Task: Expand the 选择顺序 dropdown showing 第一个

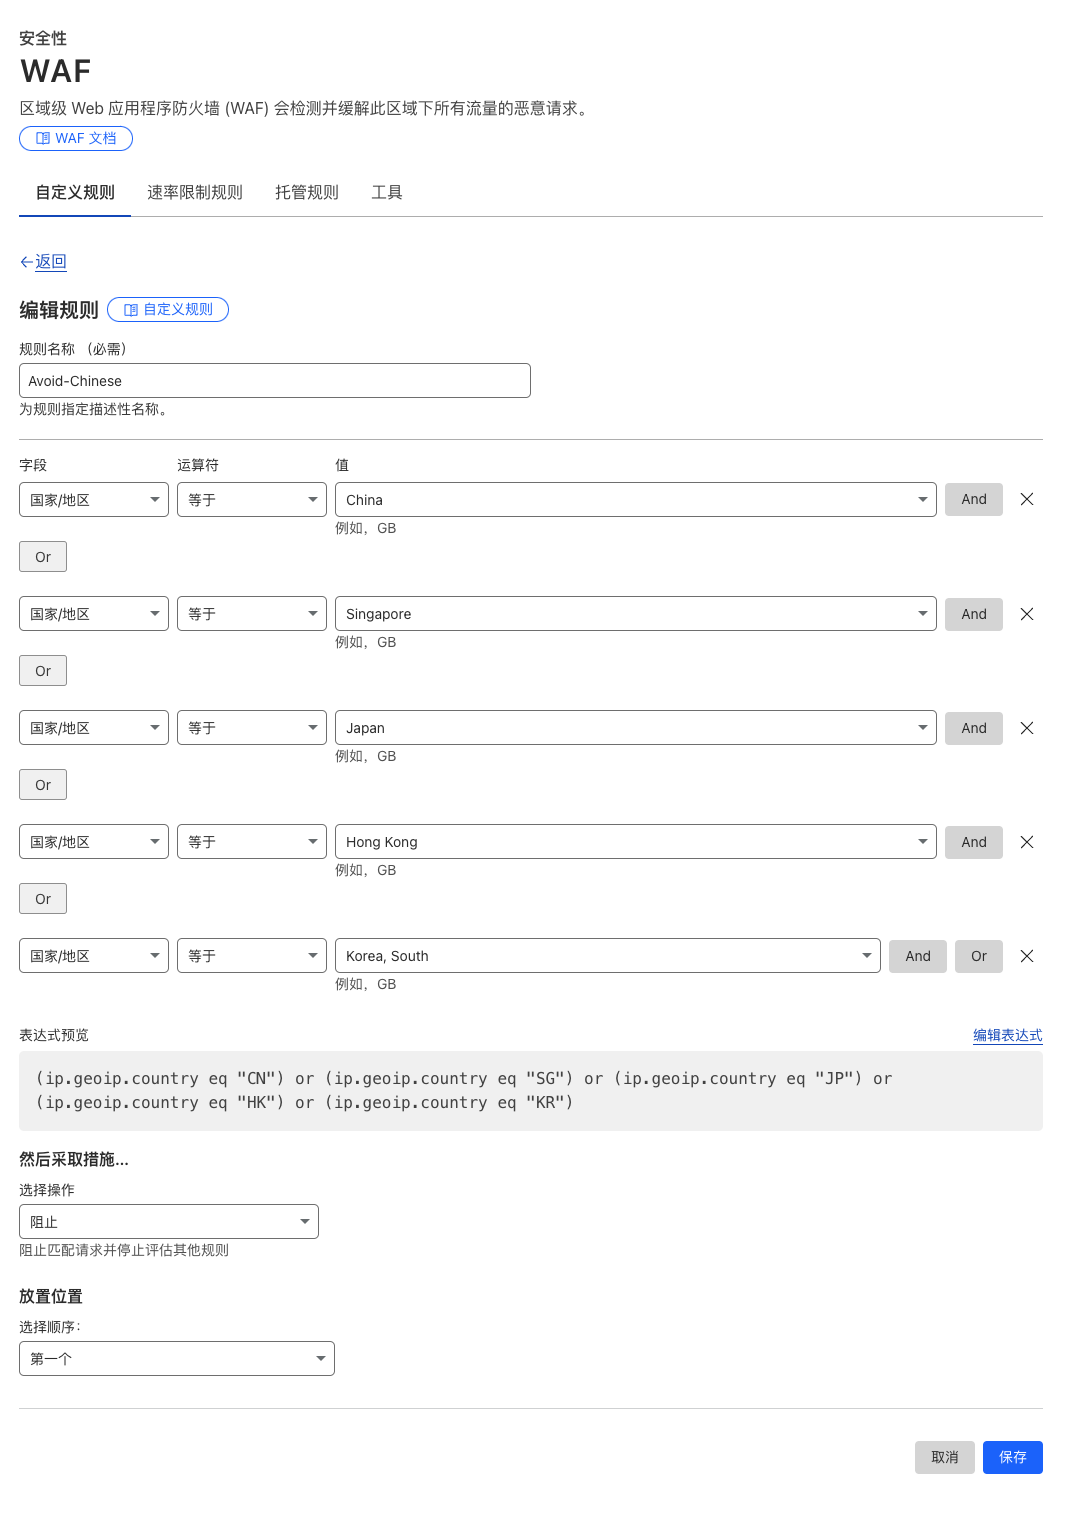Action: pos(176,1358)
